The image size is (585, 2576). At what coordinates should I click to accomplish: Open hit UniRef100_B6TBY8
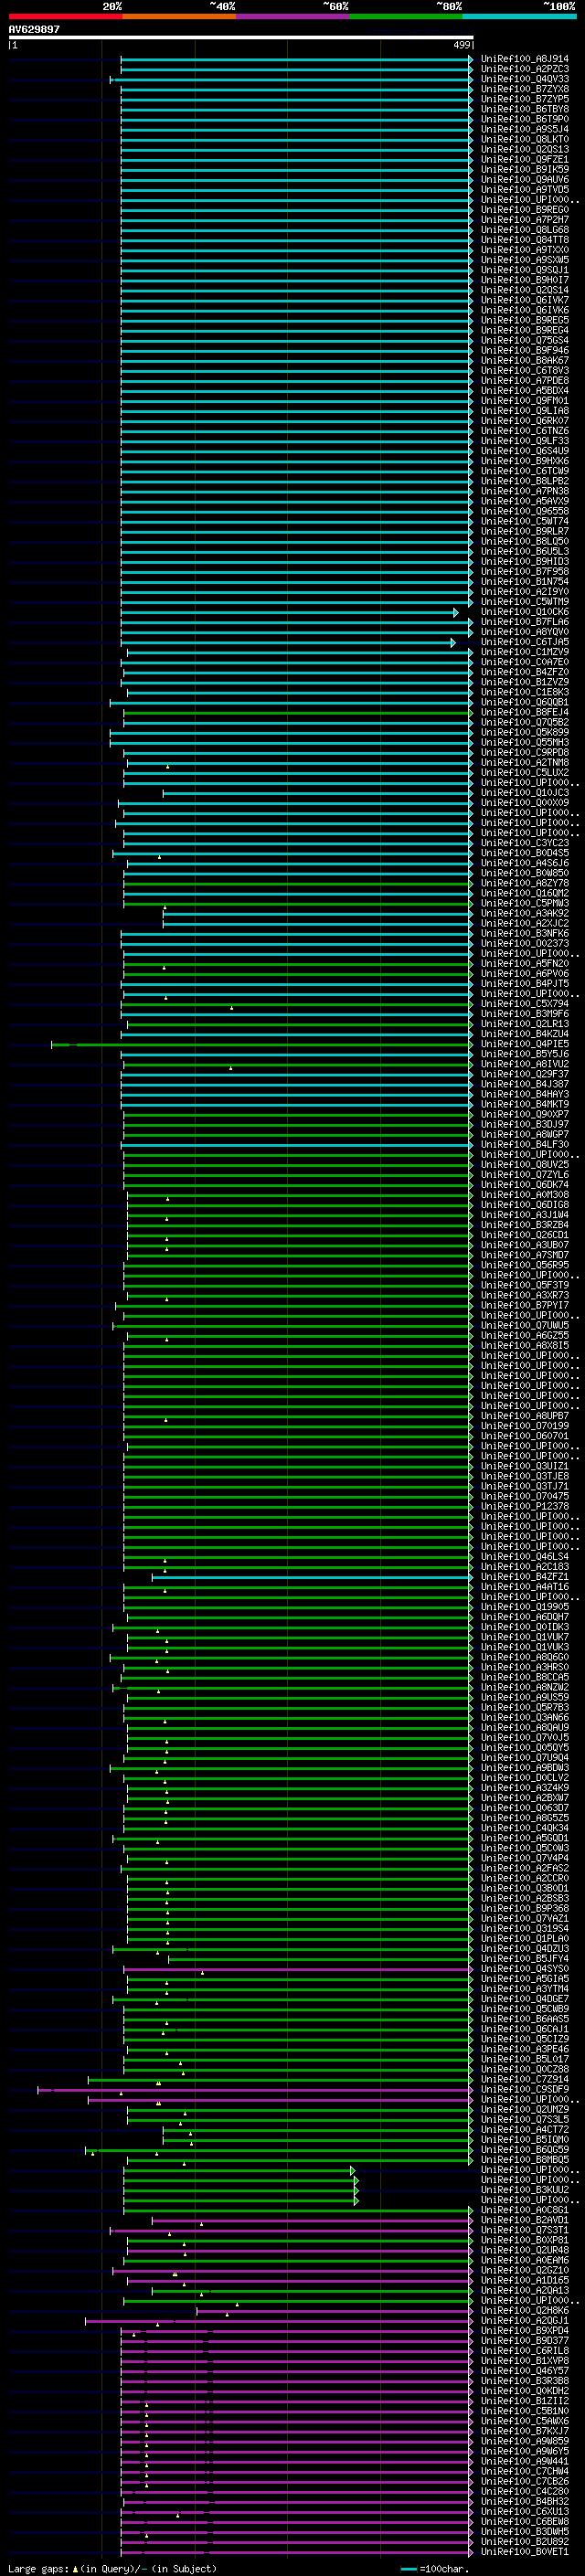[524, 109]
